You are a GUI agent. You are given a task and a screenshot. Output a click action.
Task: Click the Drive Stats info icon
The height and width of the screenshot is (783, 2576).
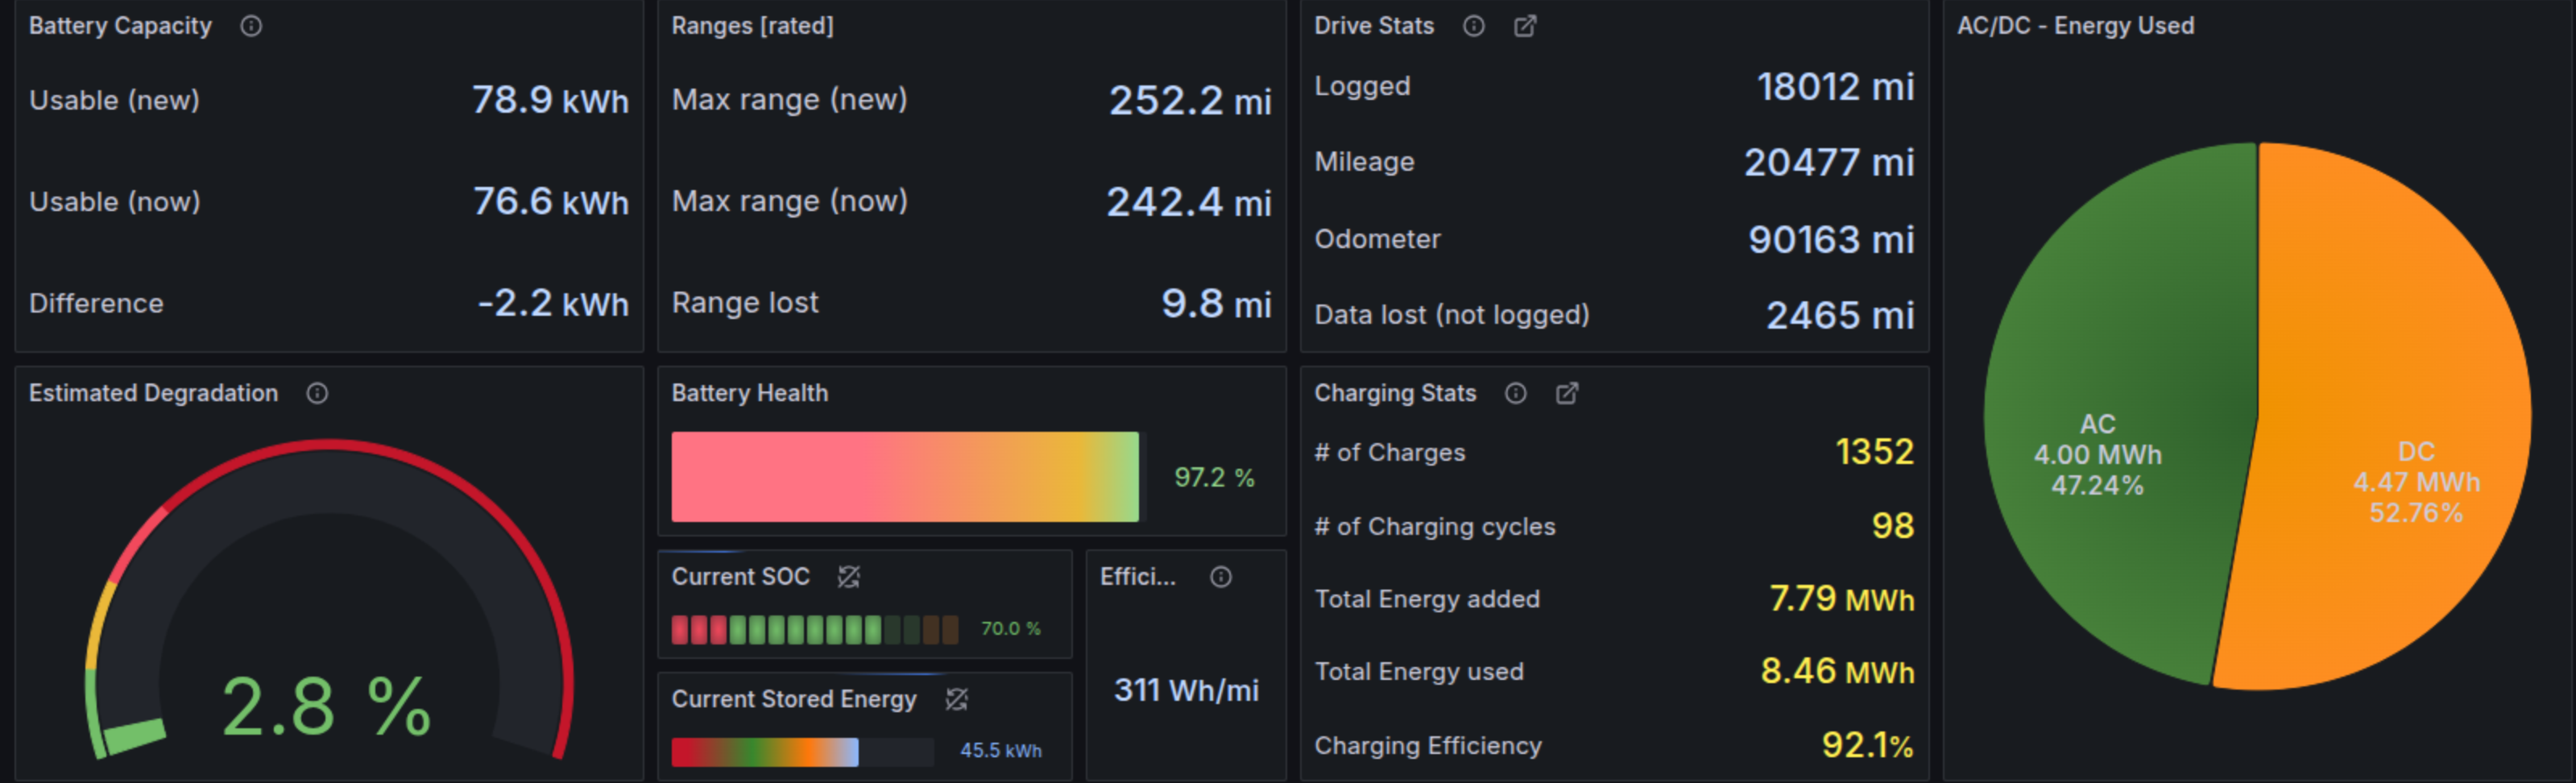(x=1474, y=26)
